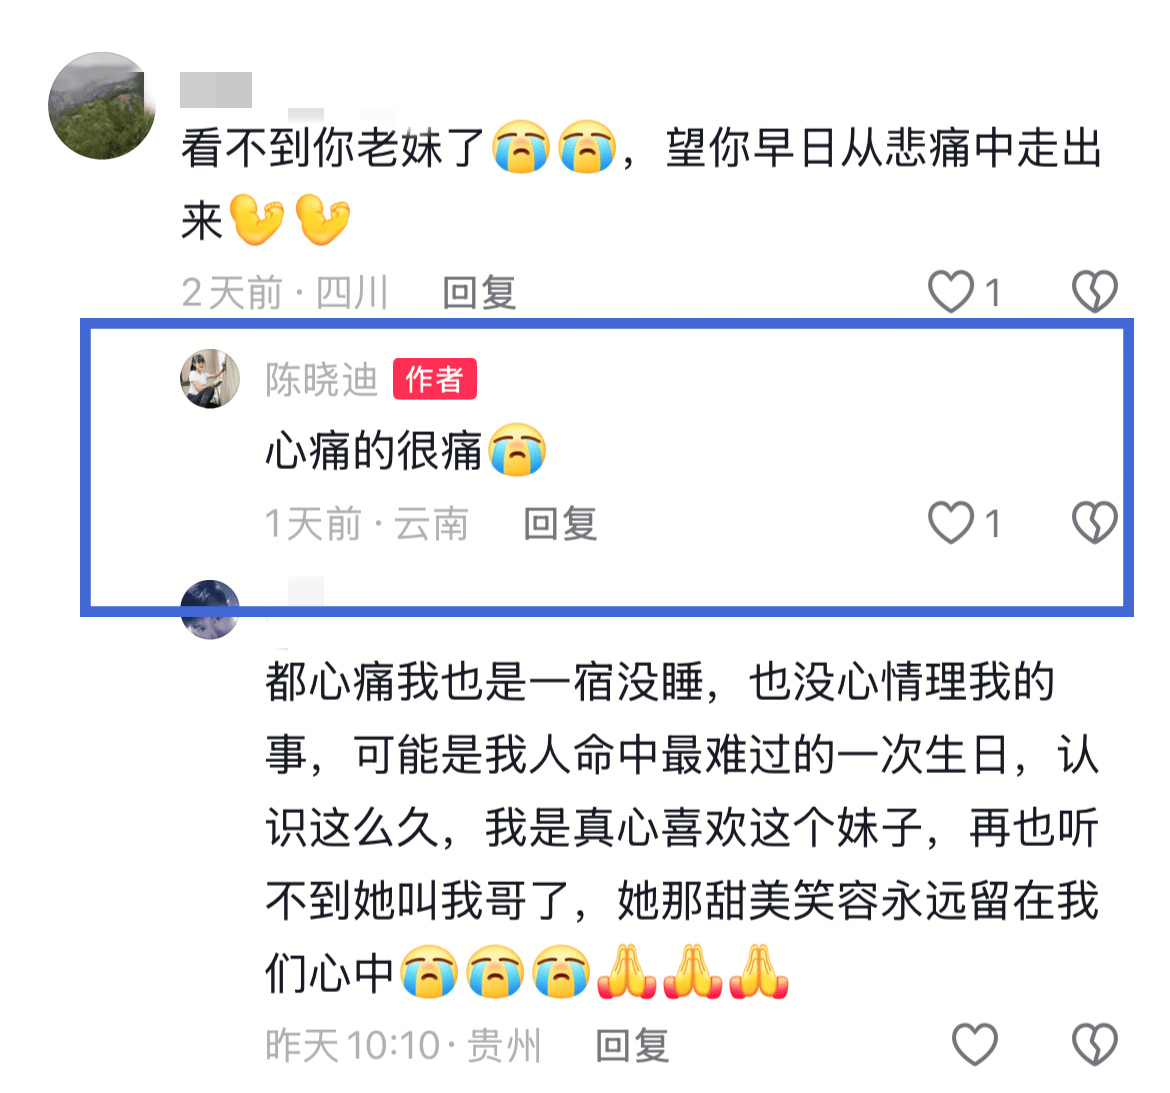Reply to the author's comment from 云南
Viewport: 1170px width, 1093px height.
[560, 523]
